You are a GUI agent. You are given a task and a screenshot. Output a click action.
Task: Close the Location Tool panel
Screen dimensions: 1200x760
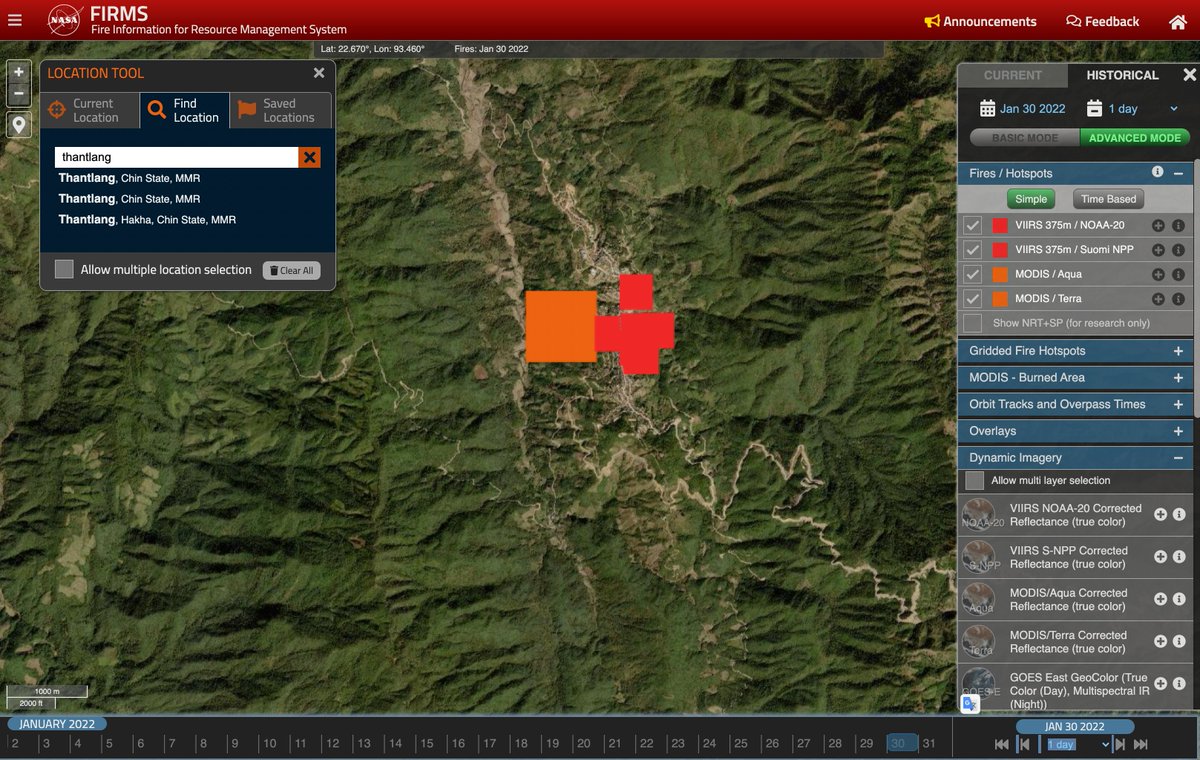[x=319, y=73]
